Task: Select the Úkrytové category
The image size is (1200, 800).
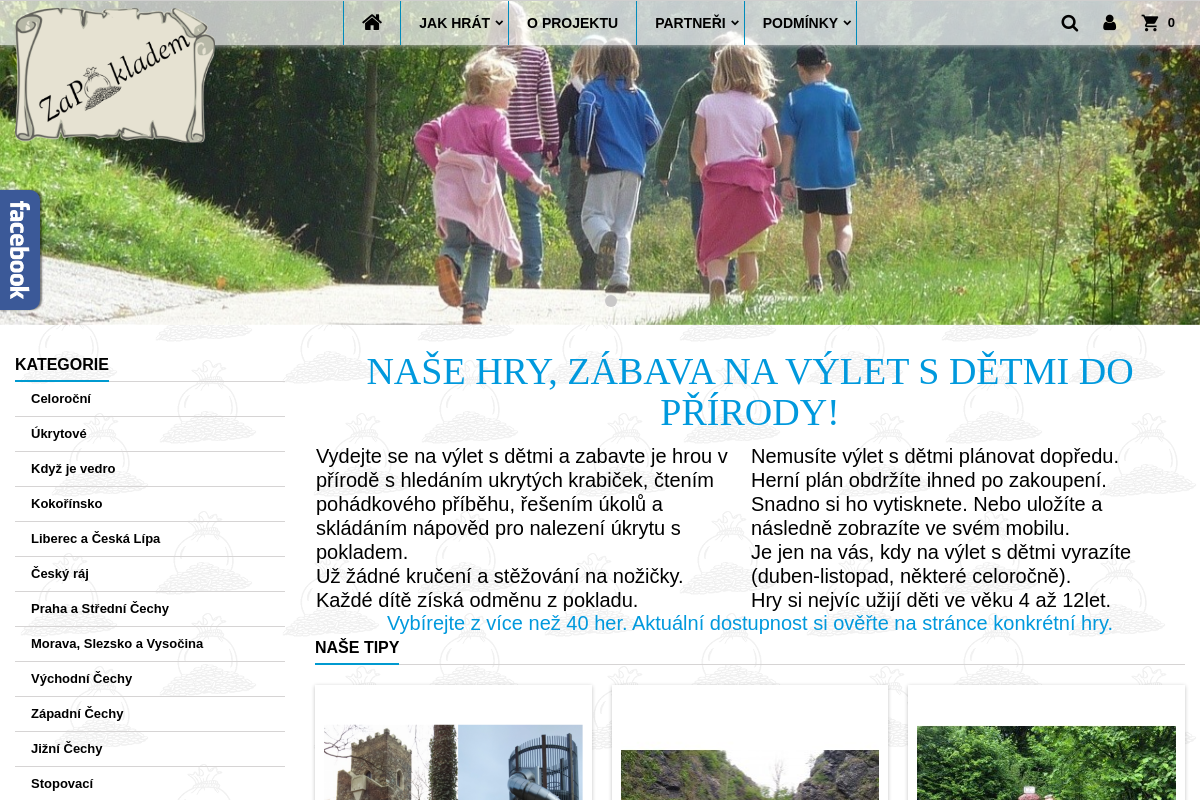Action: coord(58,433)
